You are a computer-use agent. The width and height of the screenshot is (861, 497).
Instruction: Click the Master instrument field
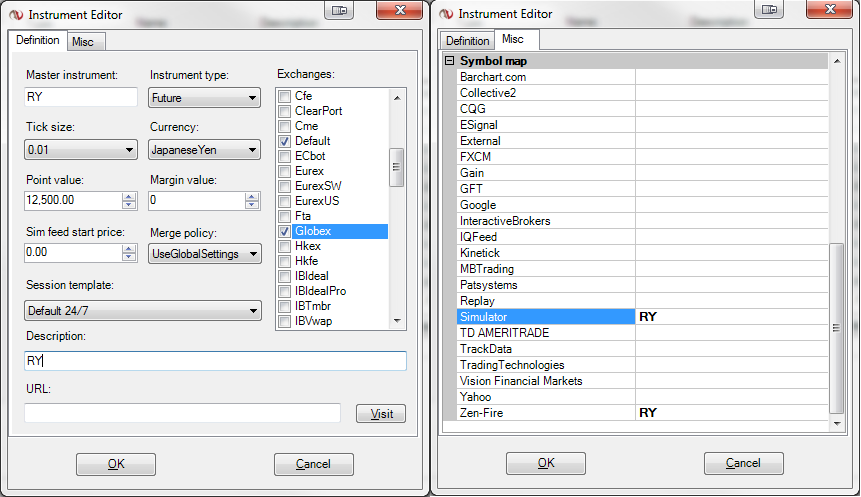coord(81,97)
